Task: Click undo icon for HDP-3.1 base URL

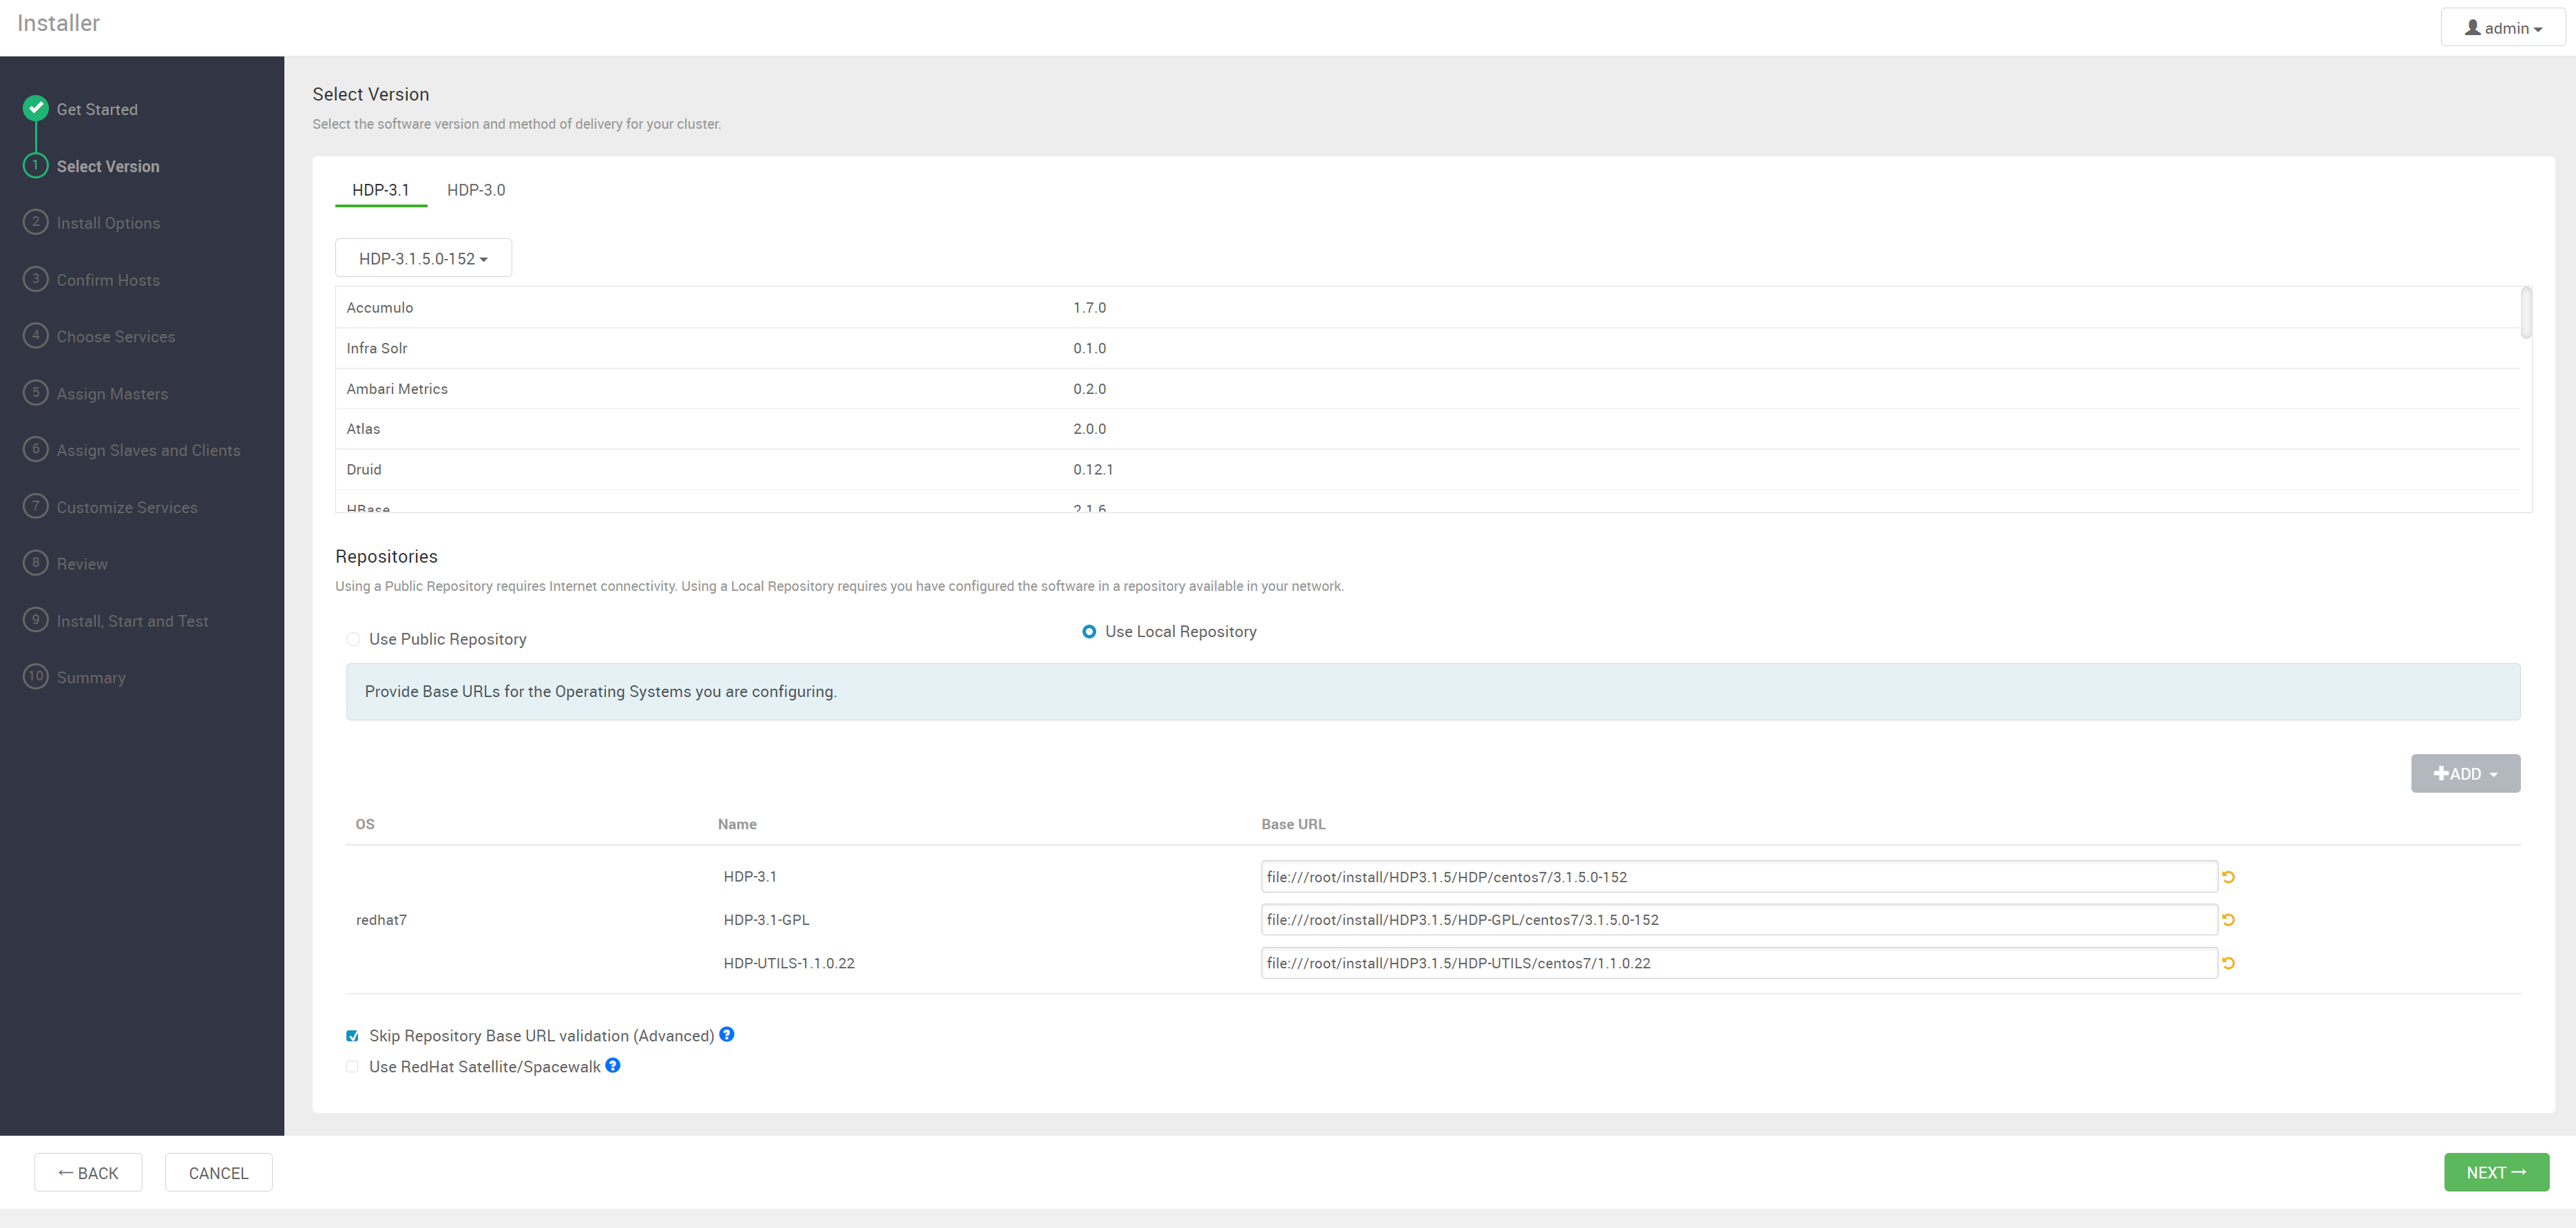Action: pos(2228,877)
